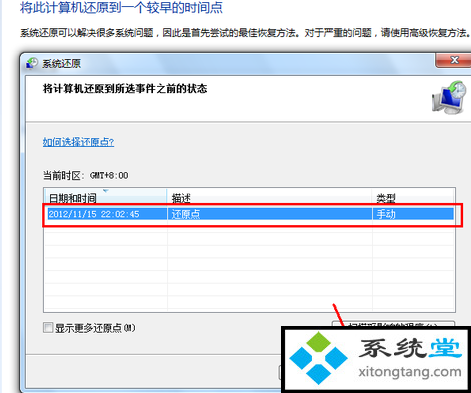
Task: Click the 将此计算机还原到一个较早的时间点 heading
Action: pyautogui.click(x=121, y=8)
